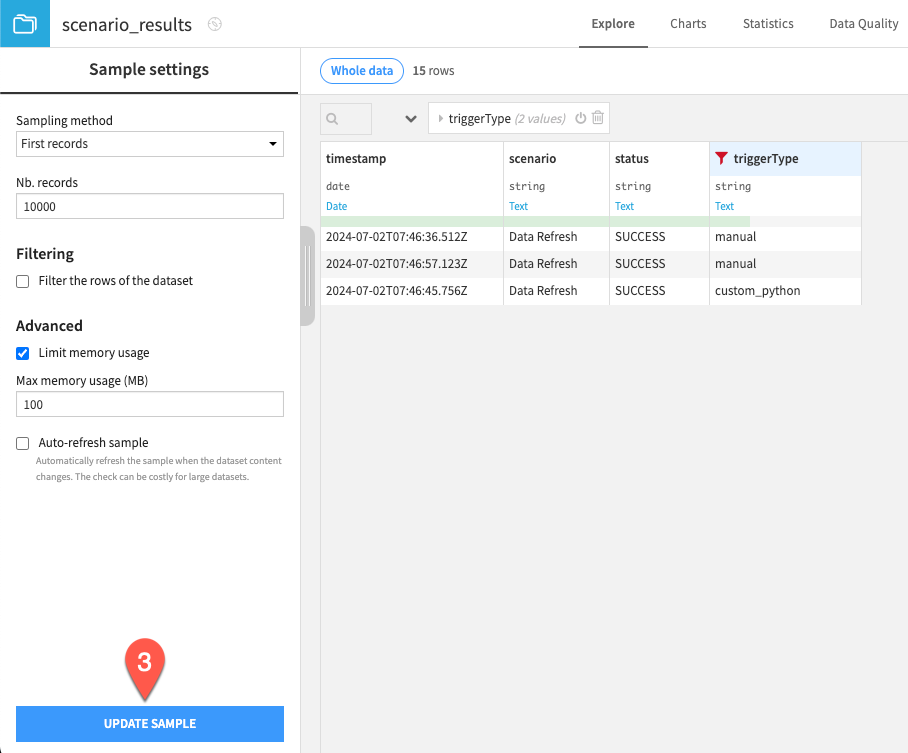Click the search magnifier in the filter bar
The height and width of the screenshot is (753, 908).
335,118
